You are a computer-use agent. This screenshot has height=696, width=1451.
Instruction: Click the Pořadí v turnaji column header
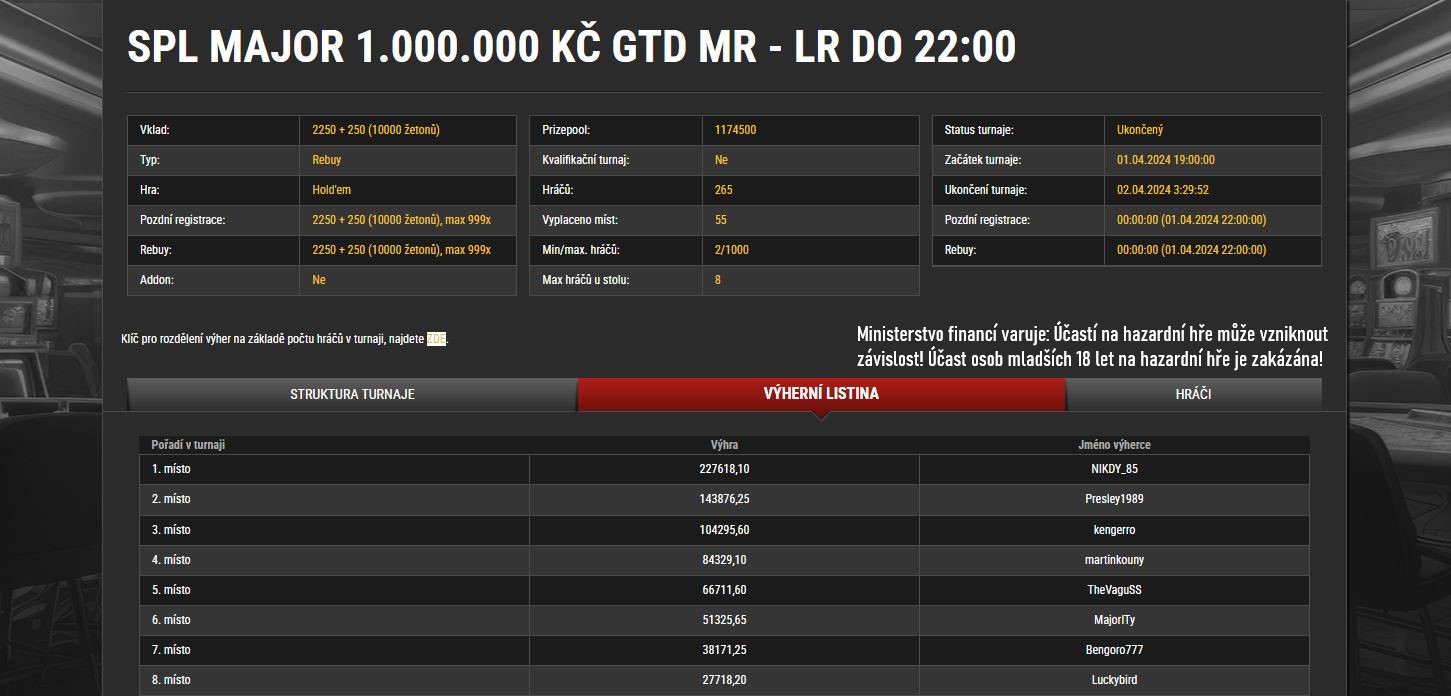pos(188,445)
